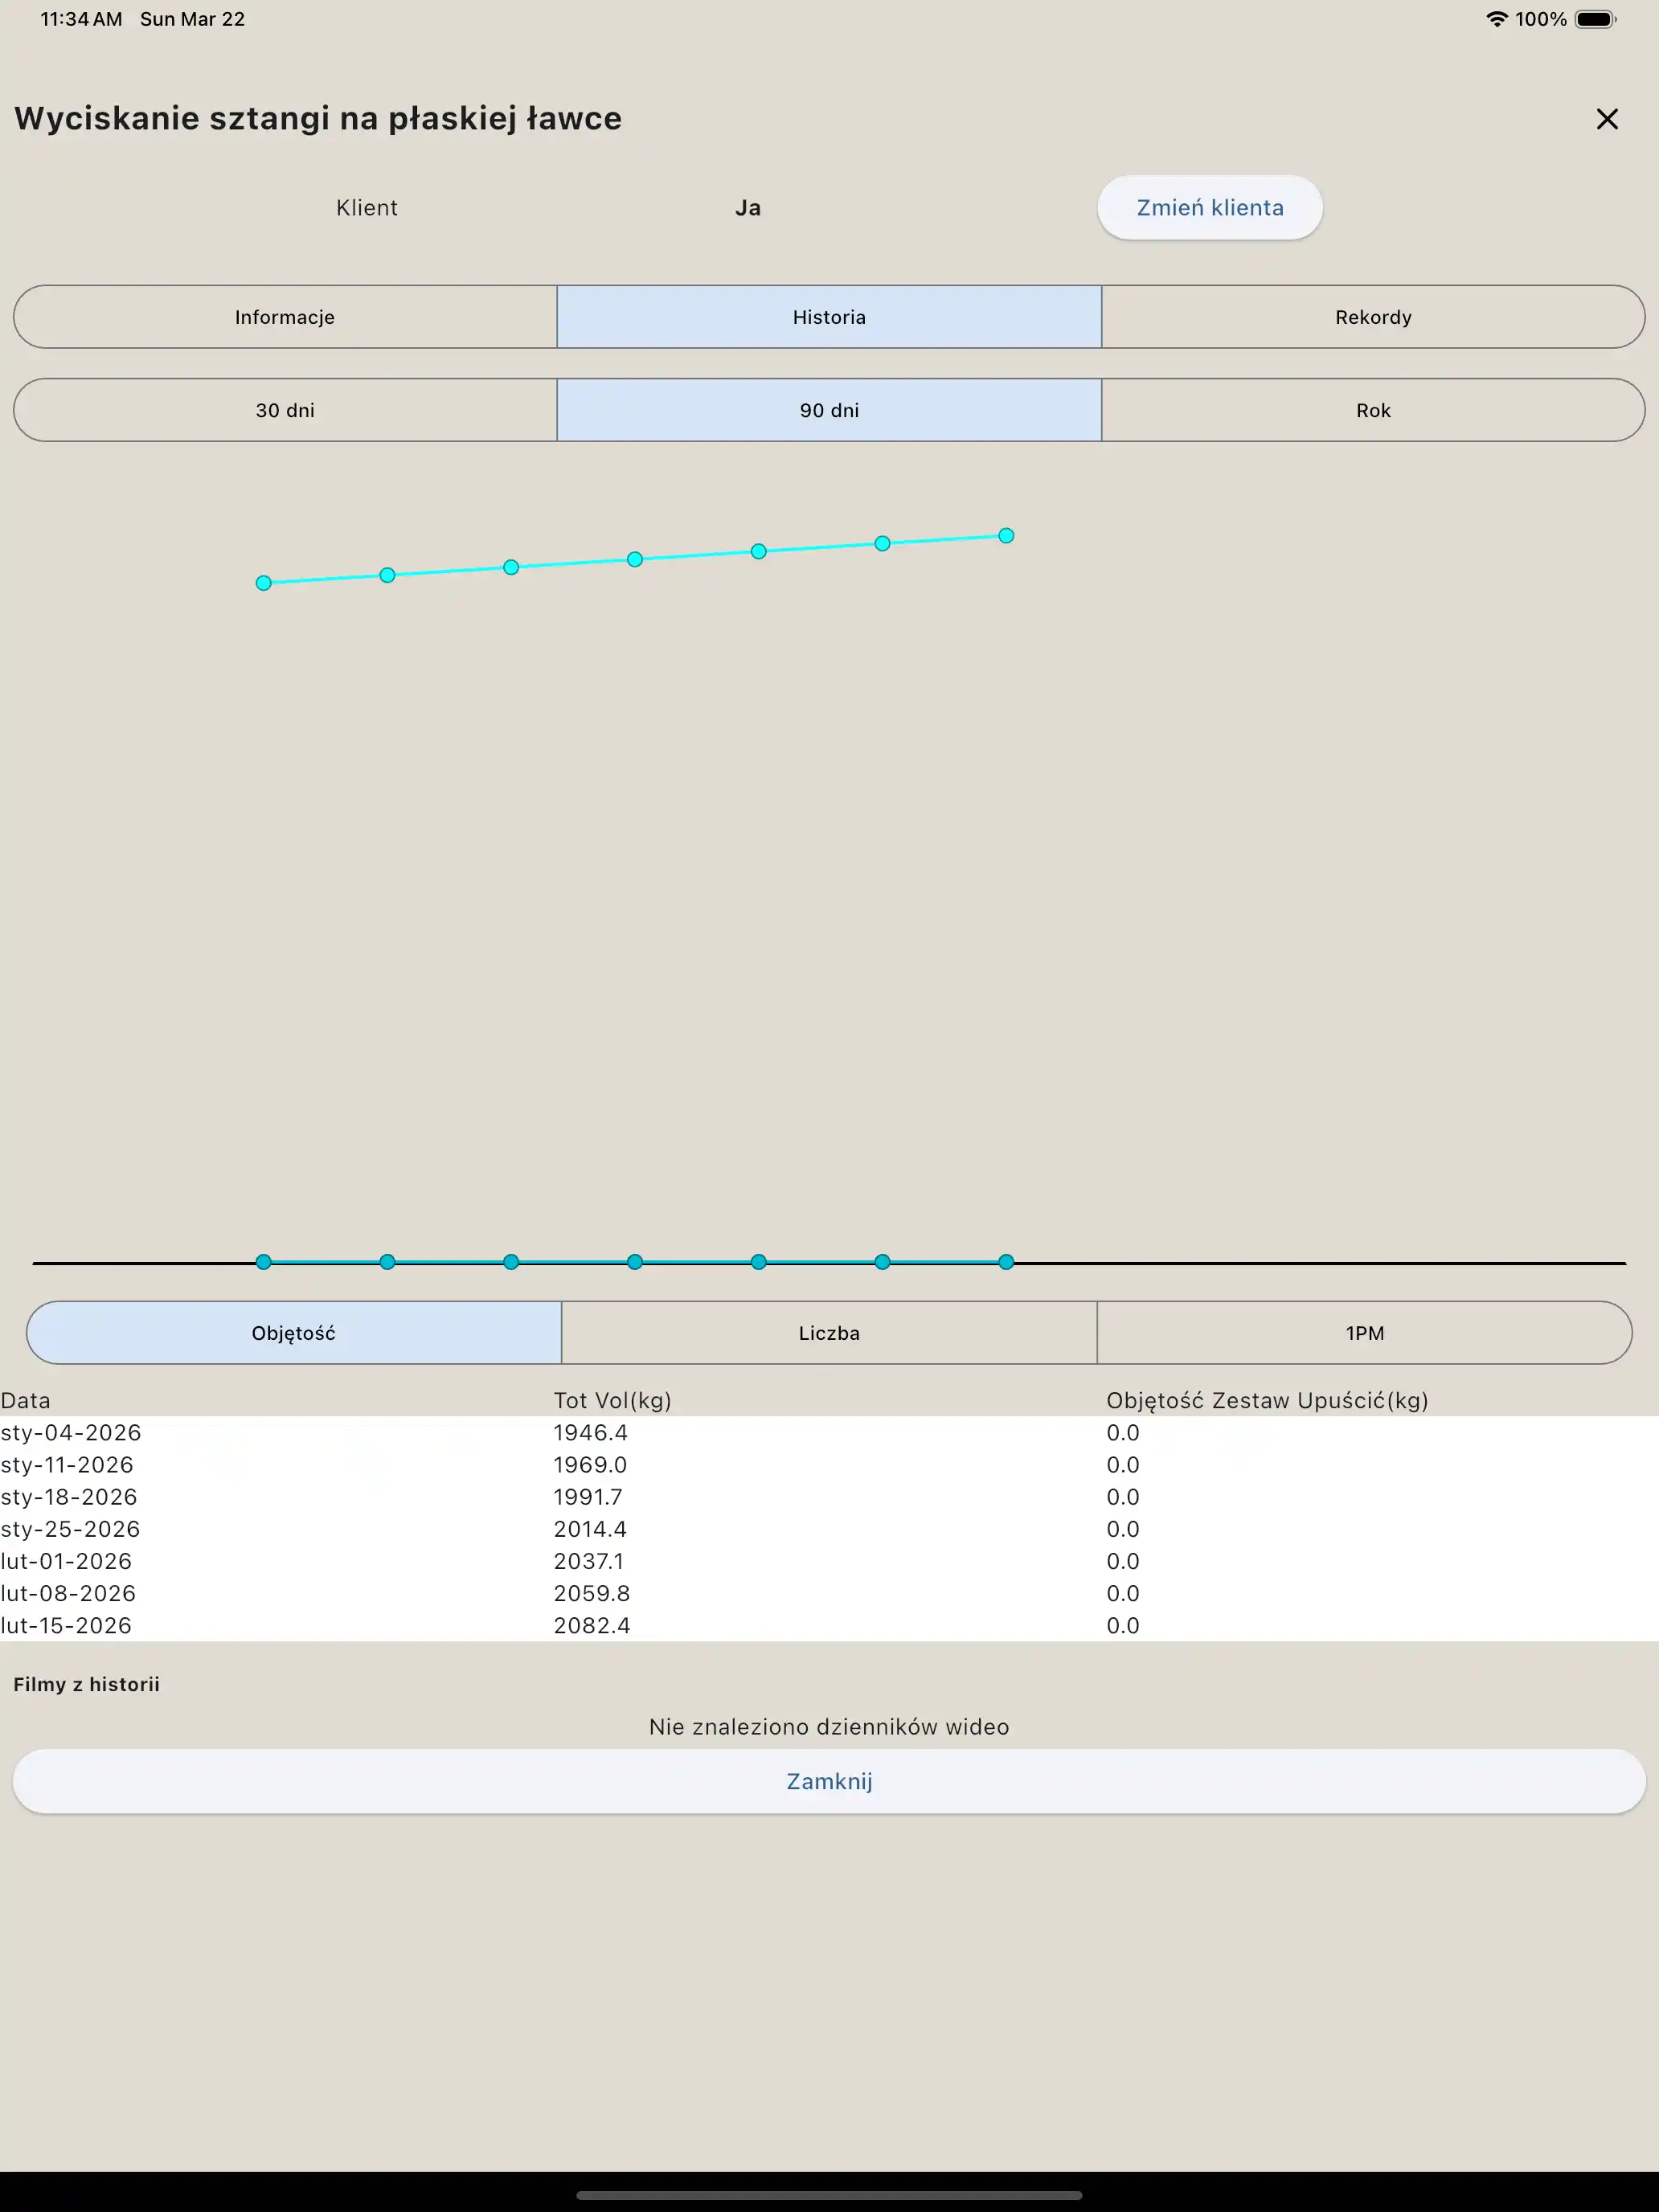
Task: Switch to the Informacje tab
Action: pos(285,317)
